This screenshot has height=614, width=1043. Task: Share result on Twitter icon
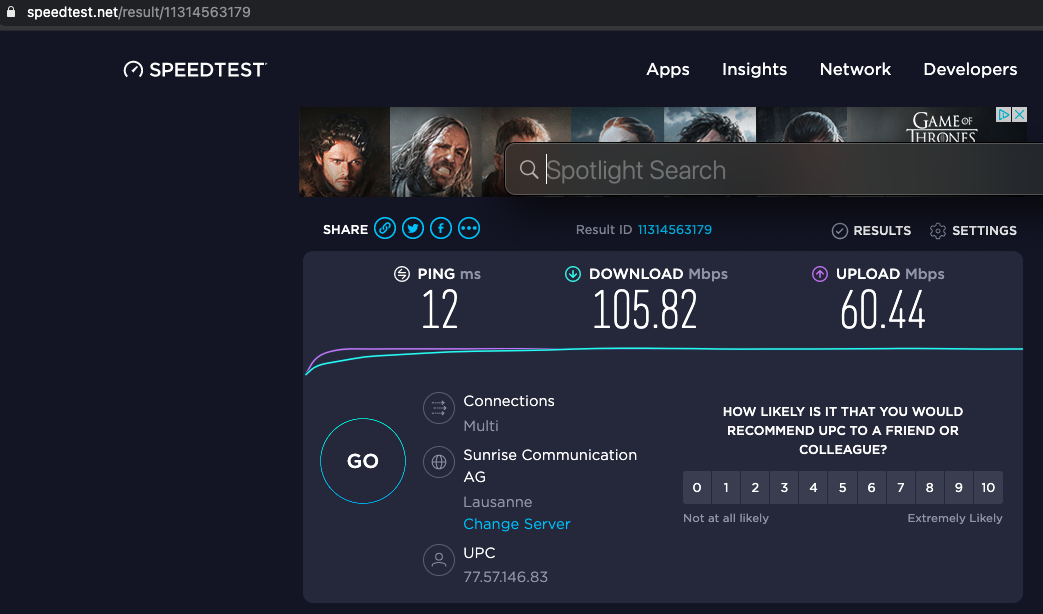point(413,229)
